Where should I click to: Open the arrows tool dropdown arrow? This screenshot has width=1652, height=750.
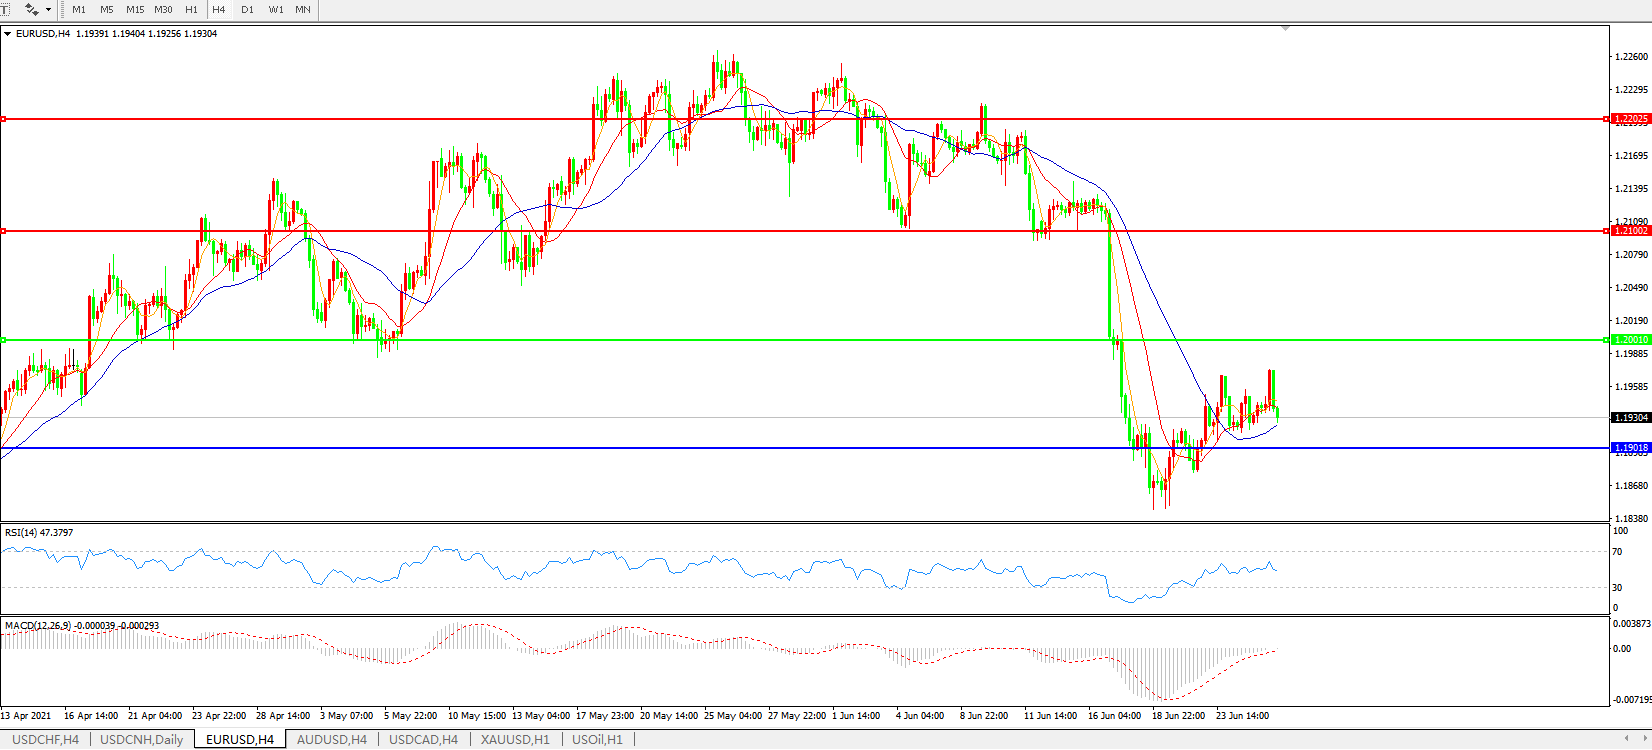click(48, 9)
